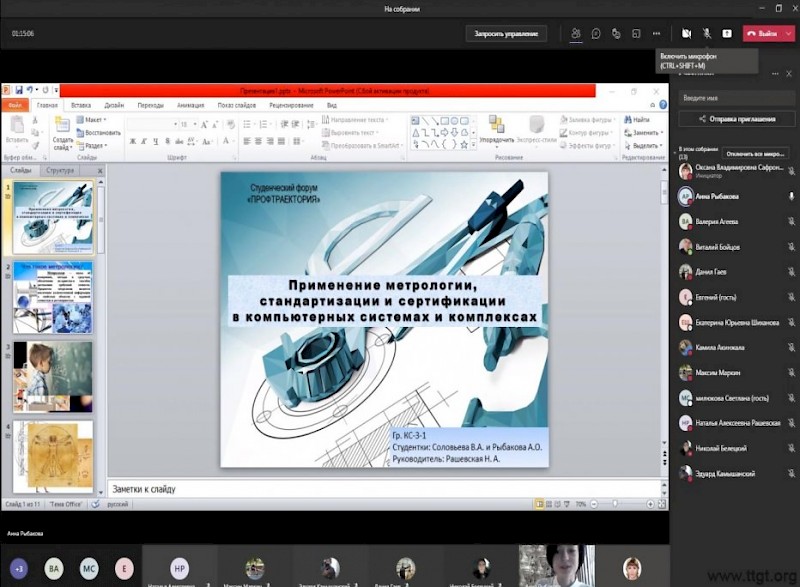Open more actions ellipsis in meeting toolbar
The height and width of the screenshot is (587, 800).
(656, 33)
